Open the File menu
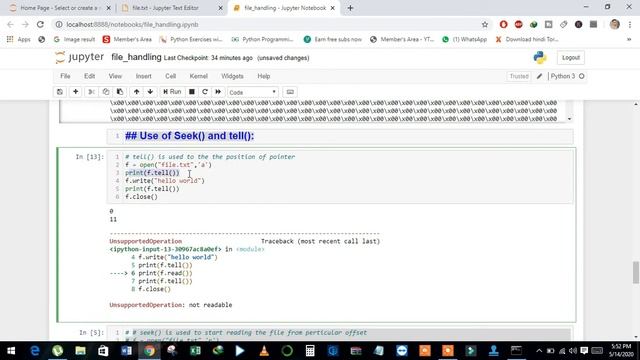The width and height of the screenshot is (640, 360). pyautogui.click(x=65, y=76)
